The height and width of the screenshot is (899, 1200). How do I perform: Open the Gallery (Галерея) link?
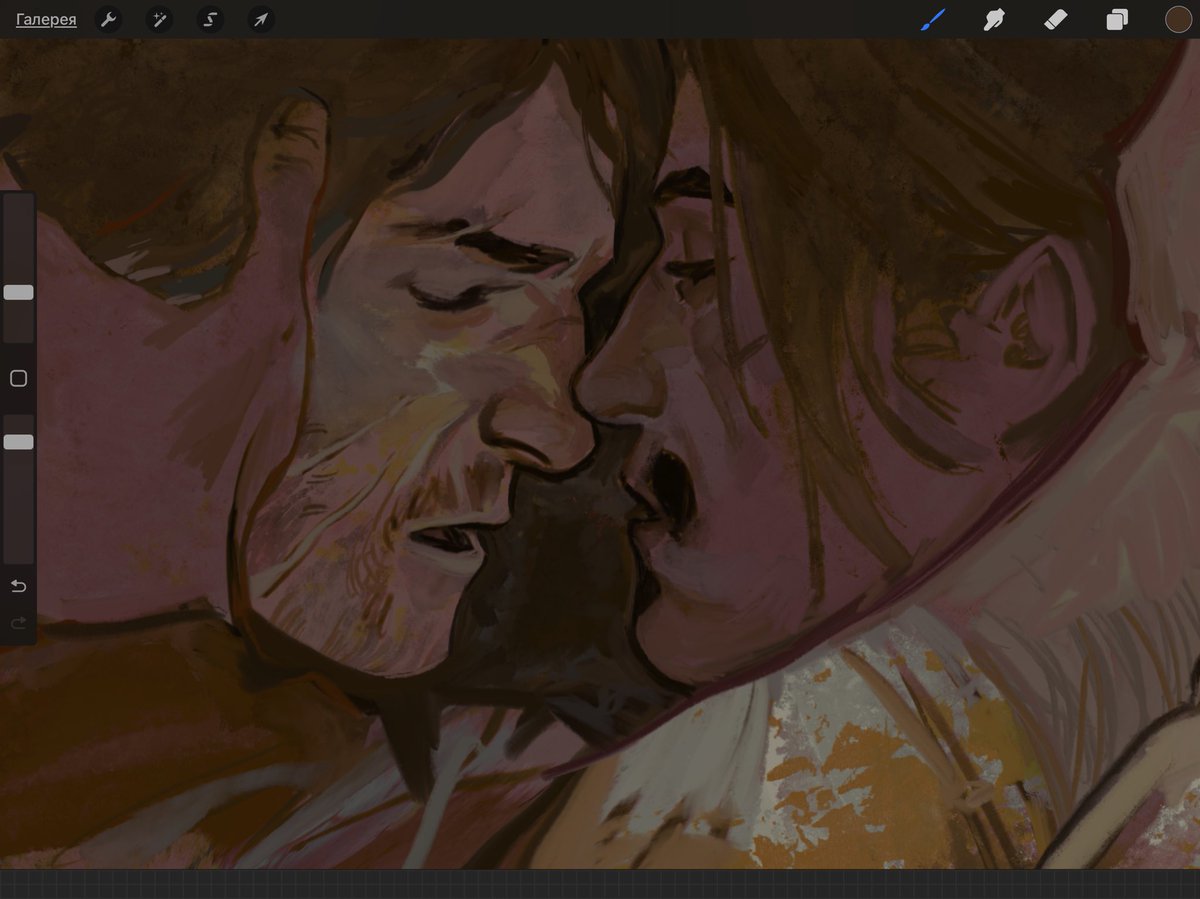click(46, 19)
